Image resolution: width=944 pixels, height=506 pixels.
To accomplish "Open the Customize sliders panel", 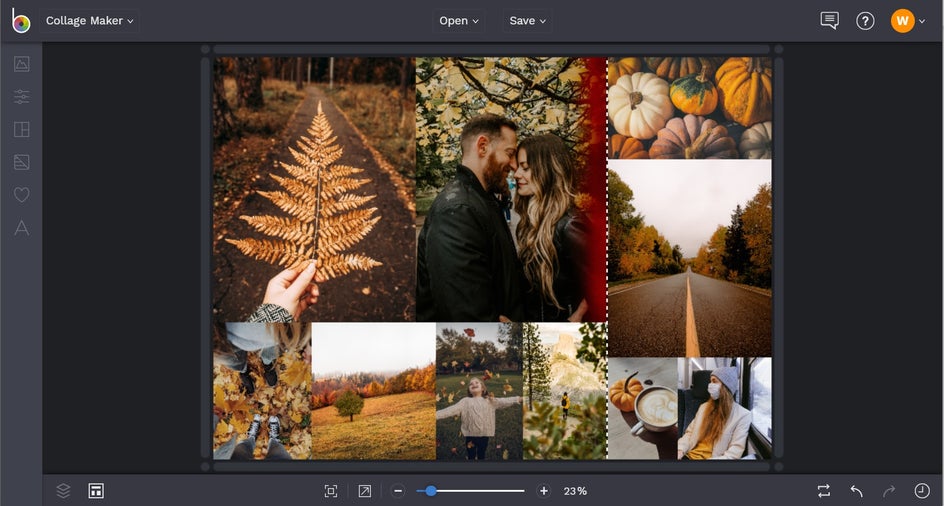I will tap(21, 97).
